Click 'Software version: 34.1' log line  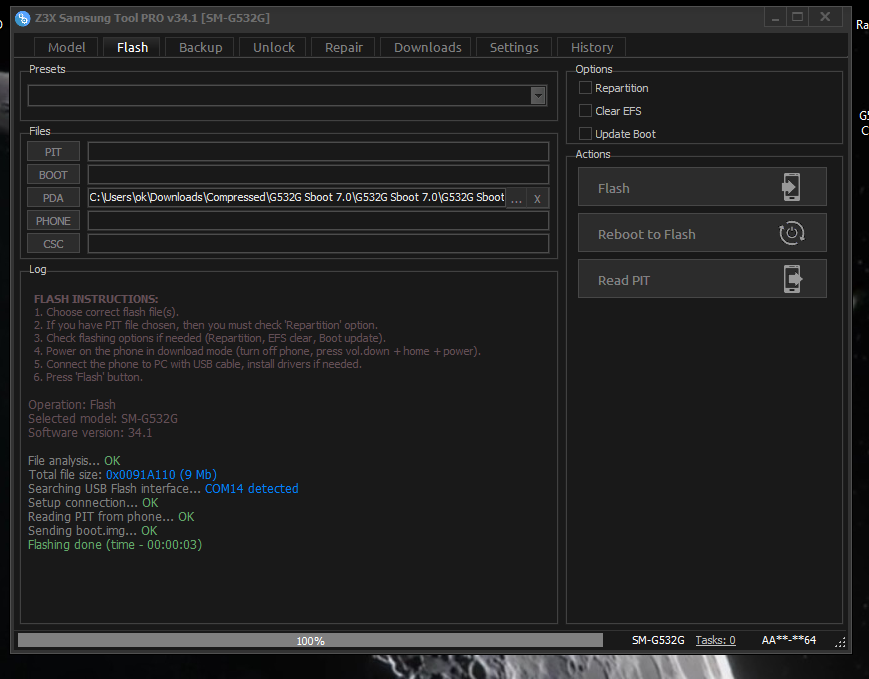point(90,433)
